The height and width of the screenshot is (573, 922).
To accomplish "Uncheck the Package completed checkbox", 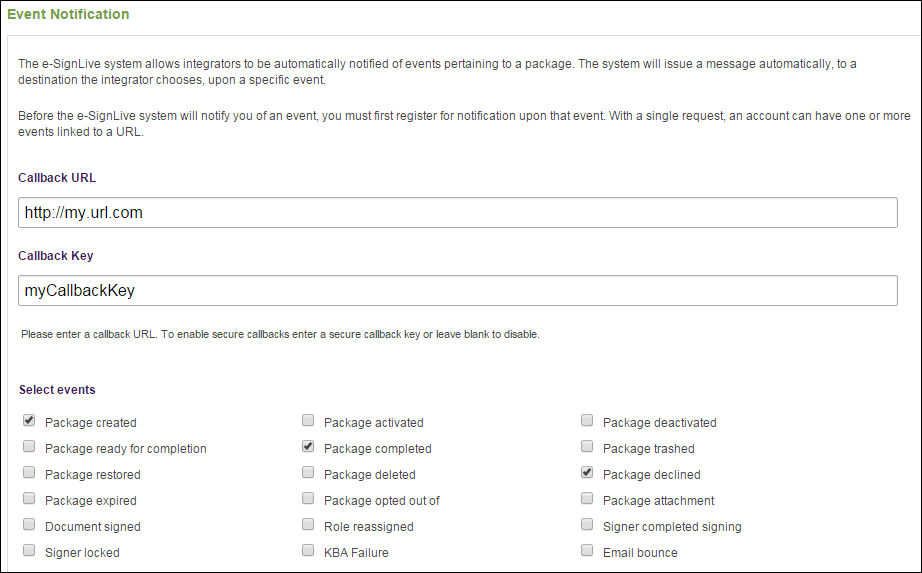I will pyautogui.click(x=308, y=447).
